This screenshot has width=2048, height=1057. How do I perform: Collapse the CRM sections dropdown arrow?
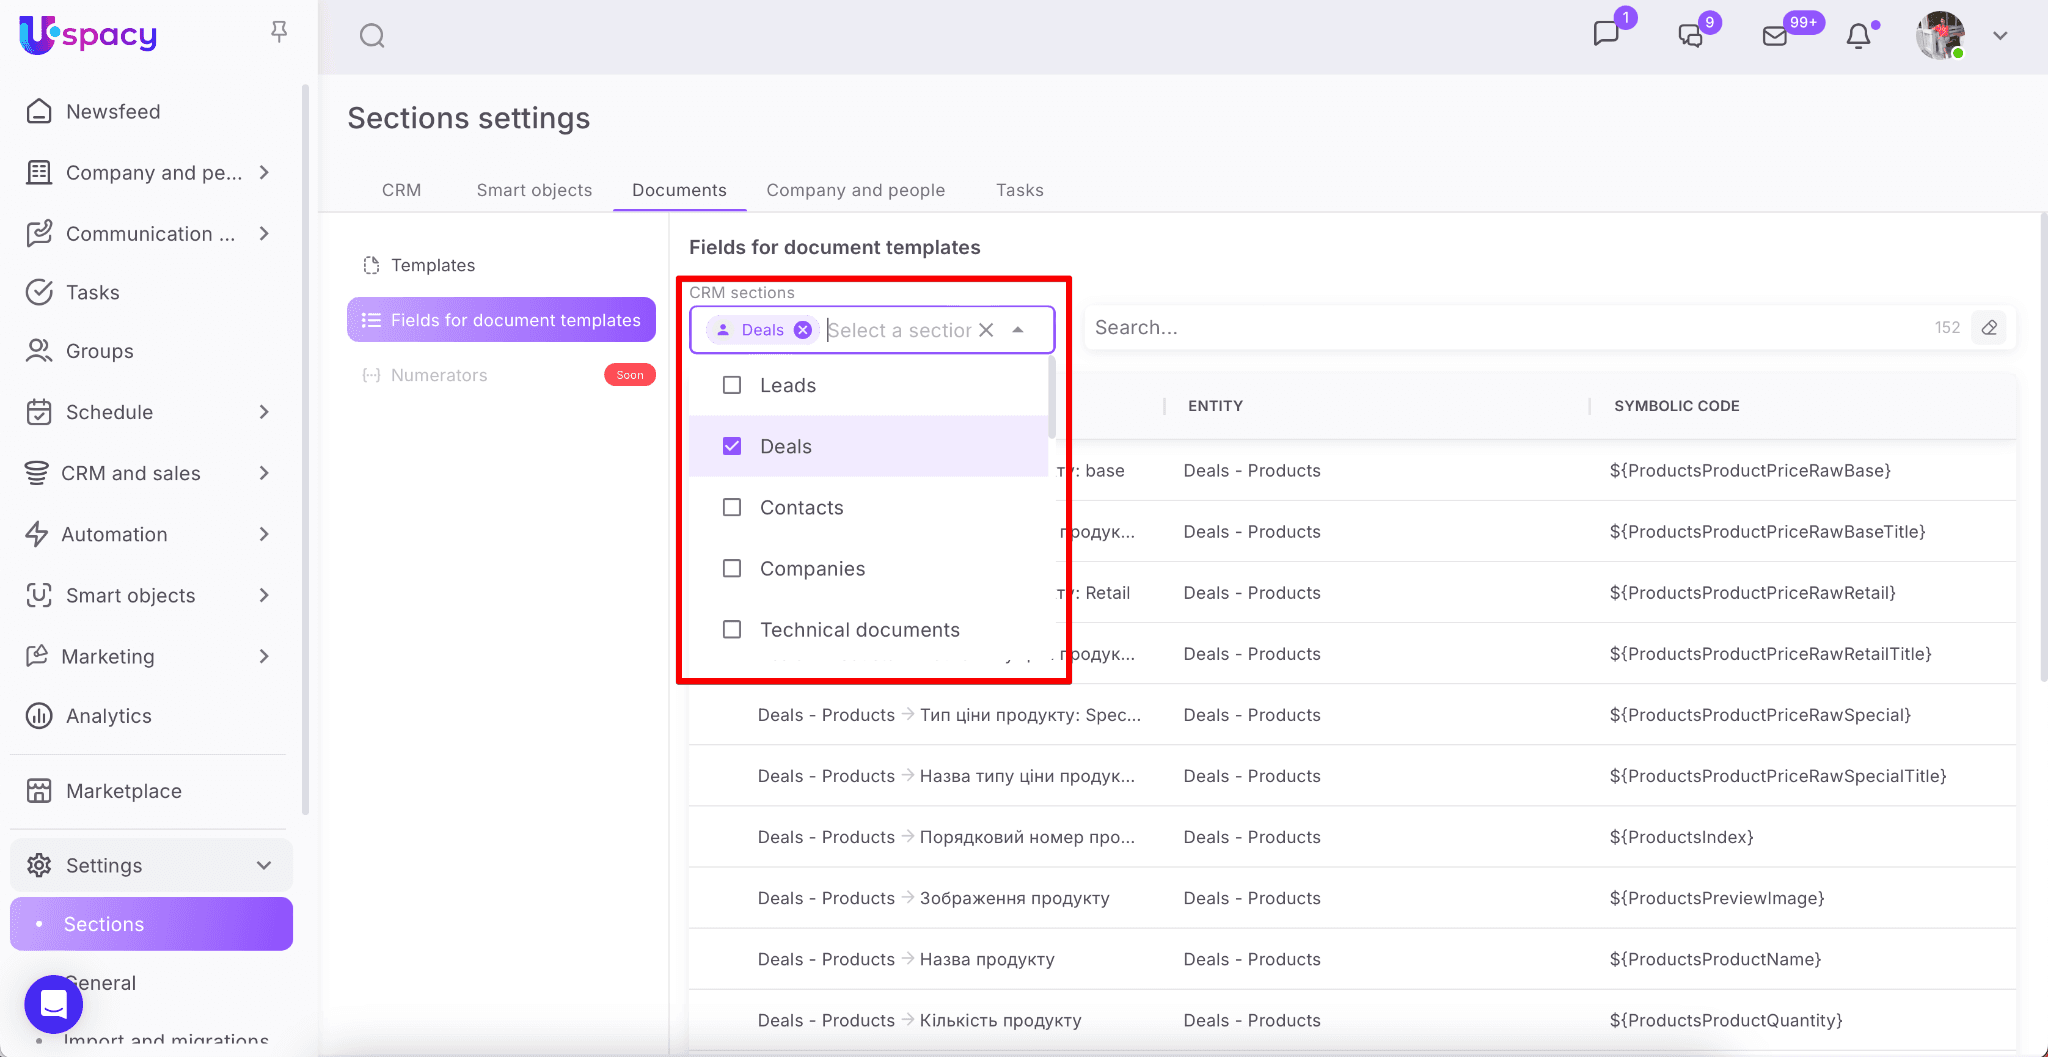pyautogui.click(x=1018, y=330)
